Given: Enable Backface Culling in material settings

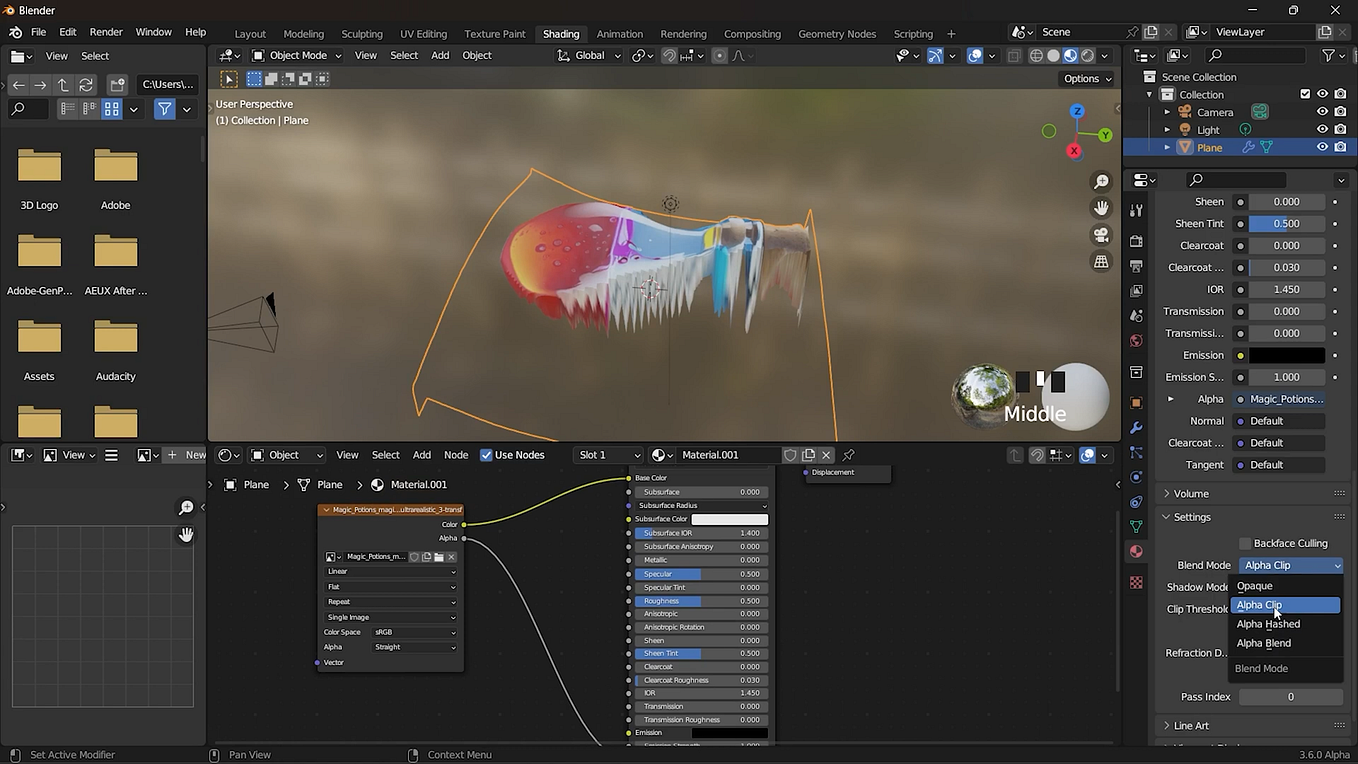Looking at the screenshot, I should tap(1245, 543).
